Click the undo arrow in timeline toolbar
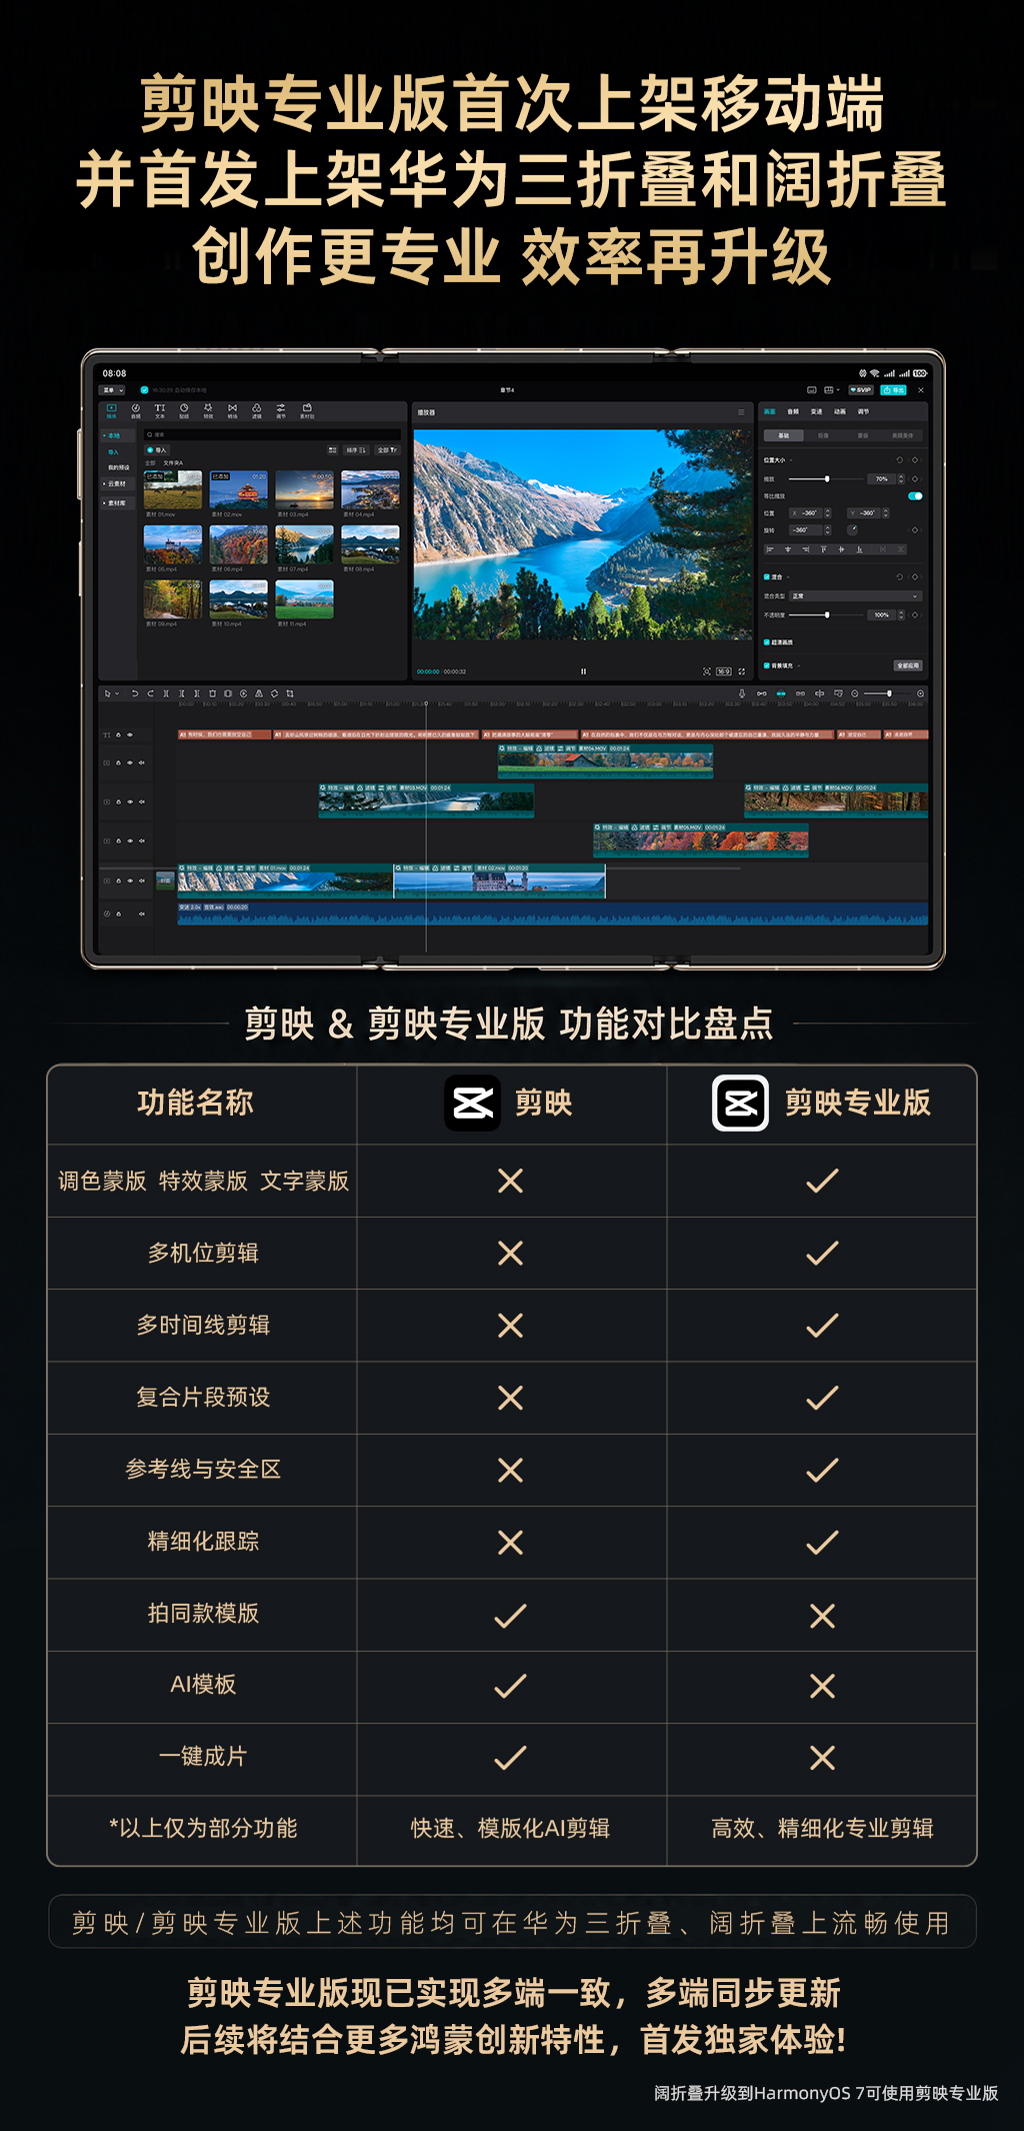Screen dimensions: 1024x2131 (x=135, y=694)
